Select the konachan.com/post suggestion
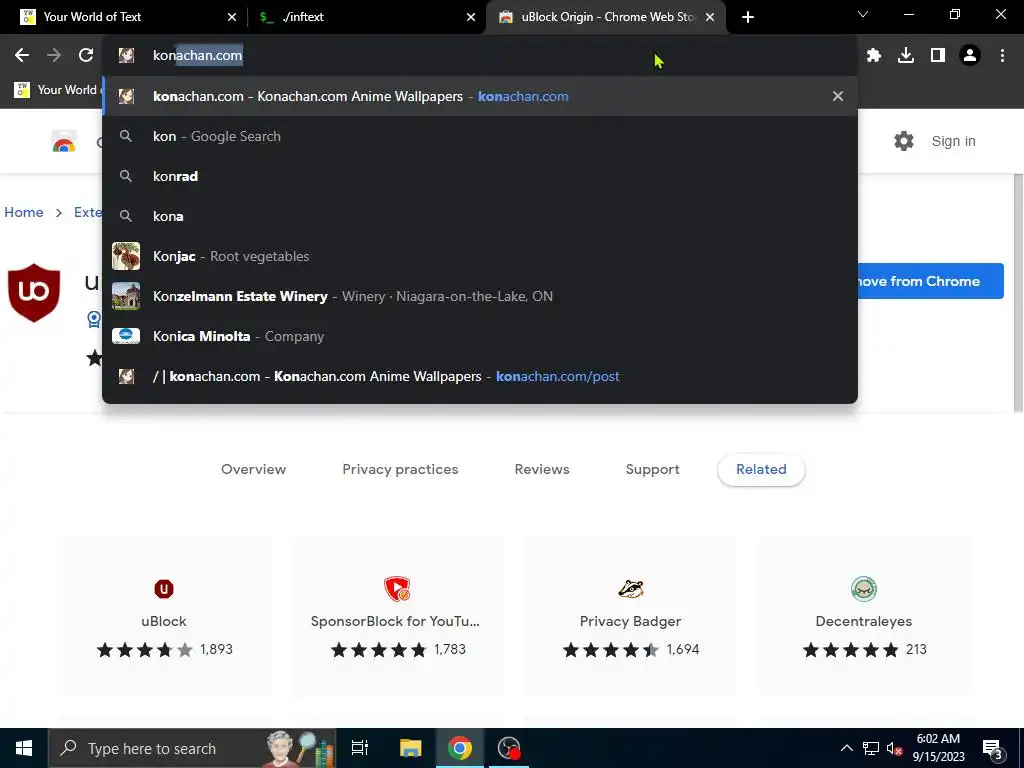 click(x=480, y=376)
